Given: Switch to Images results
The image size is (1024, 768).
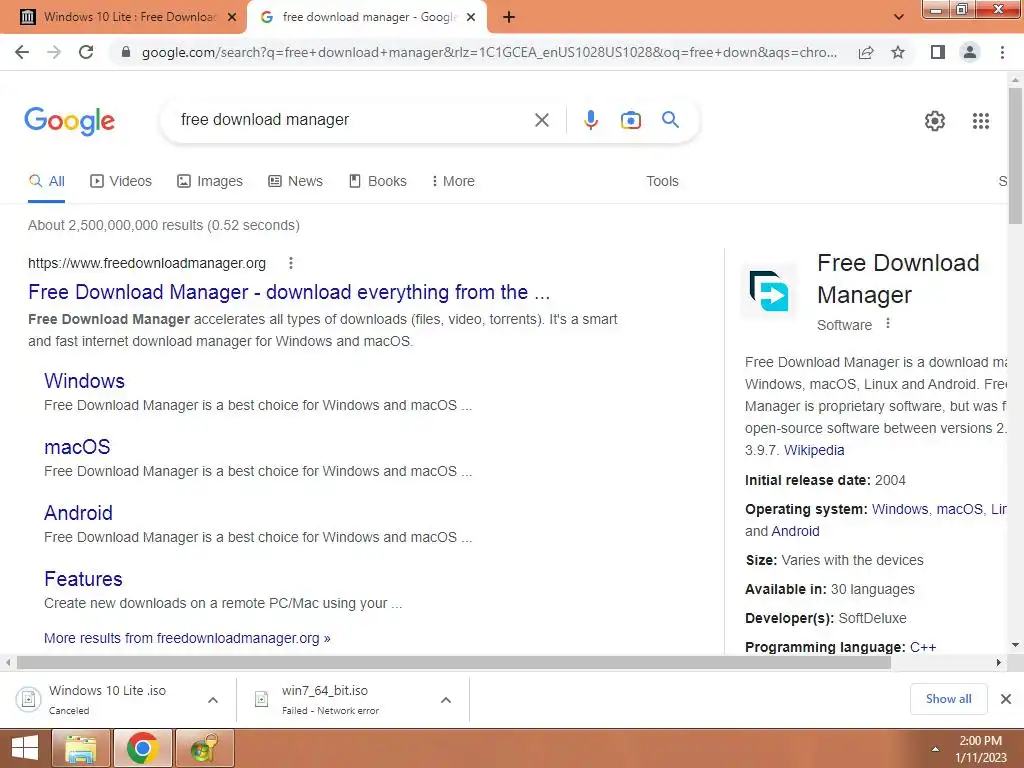Looking at the screenshot, I should (210, 181).
